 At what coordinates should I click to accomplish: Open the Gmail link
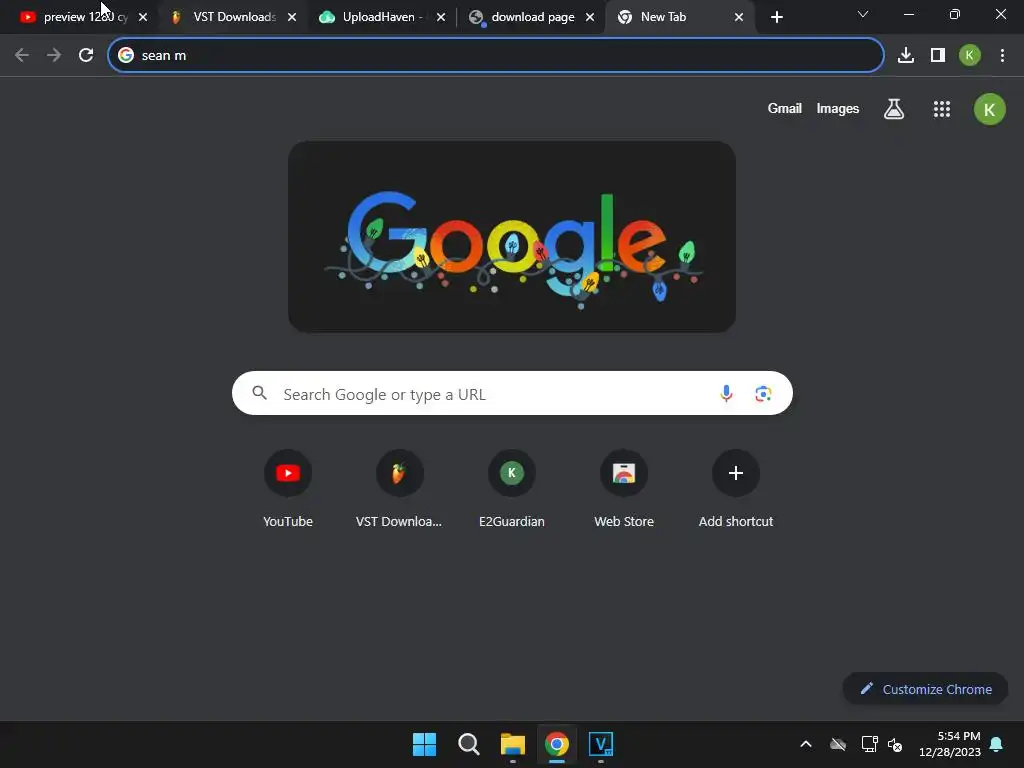point(784,108)
